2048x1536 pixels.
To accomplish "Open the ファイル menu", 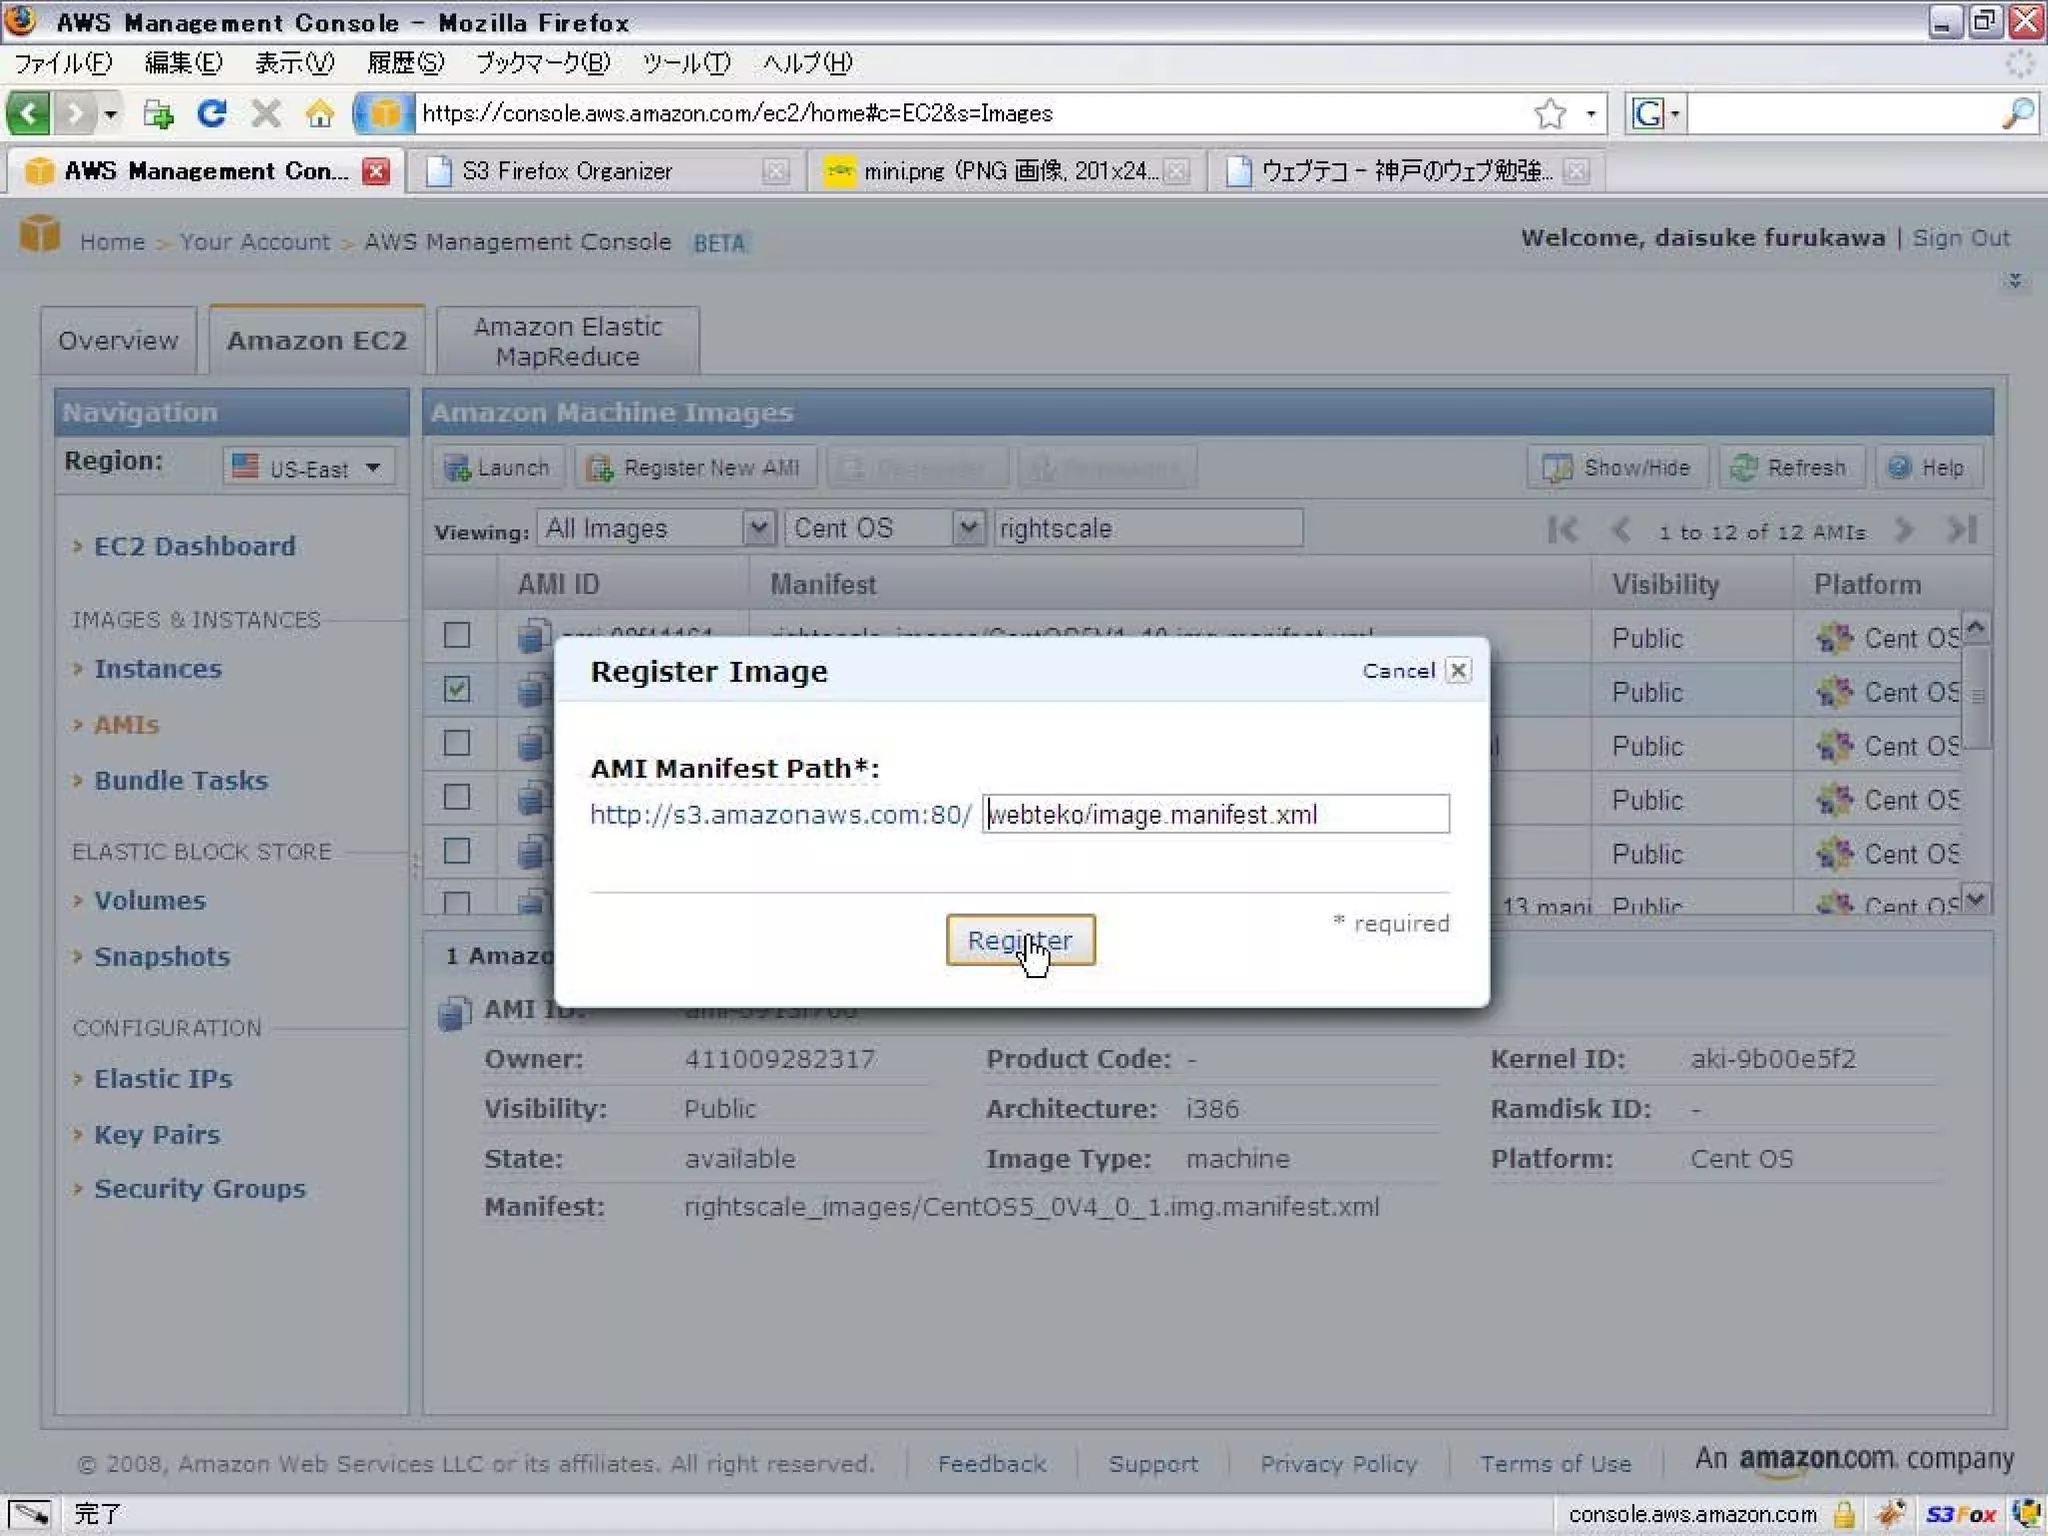I will (63, 63).
